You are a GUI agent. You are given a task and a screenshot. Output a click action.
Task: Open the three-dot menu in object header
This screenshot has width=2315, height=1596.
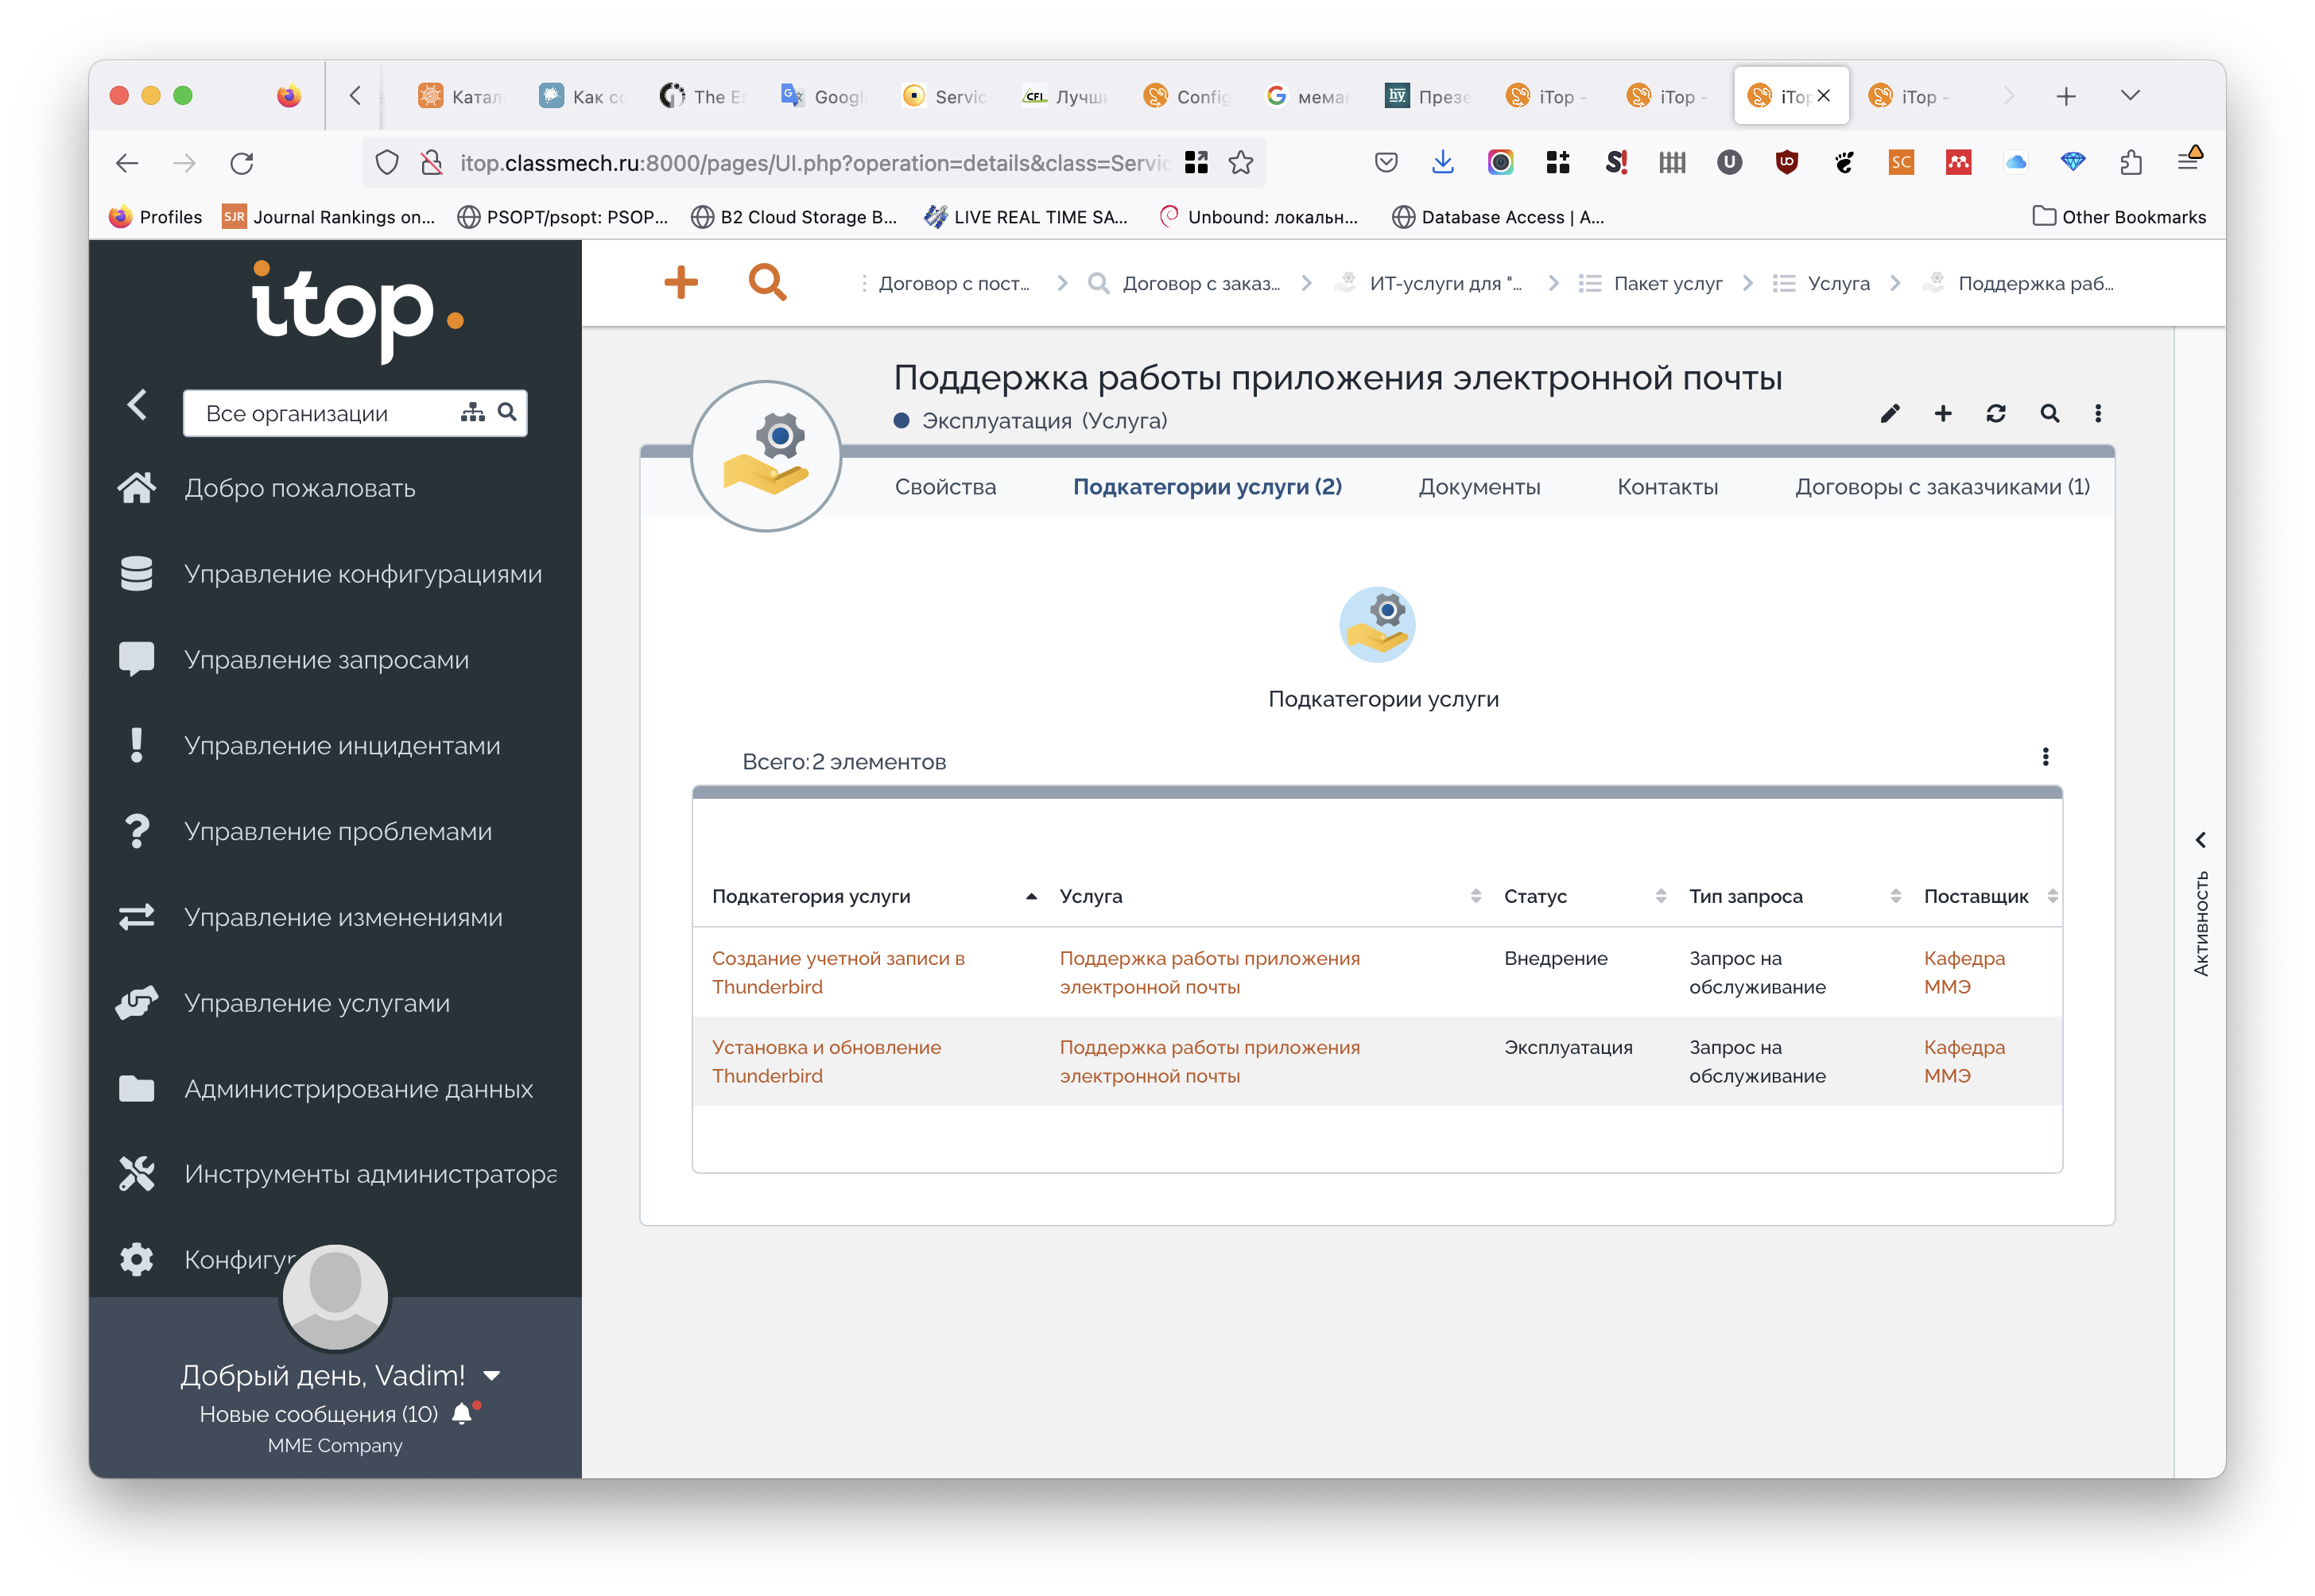pos(2098,413)
